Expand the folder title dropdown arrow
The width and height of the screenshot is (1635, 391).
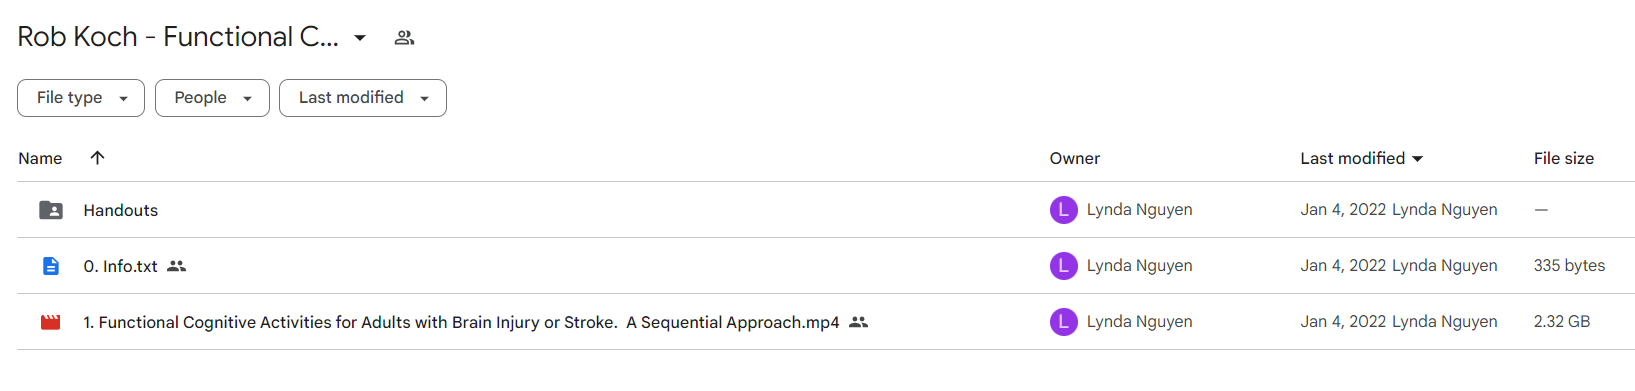coord(360,38)
